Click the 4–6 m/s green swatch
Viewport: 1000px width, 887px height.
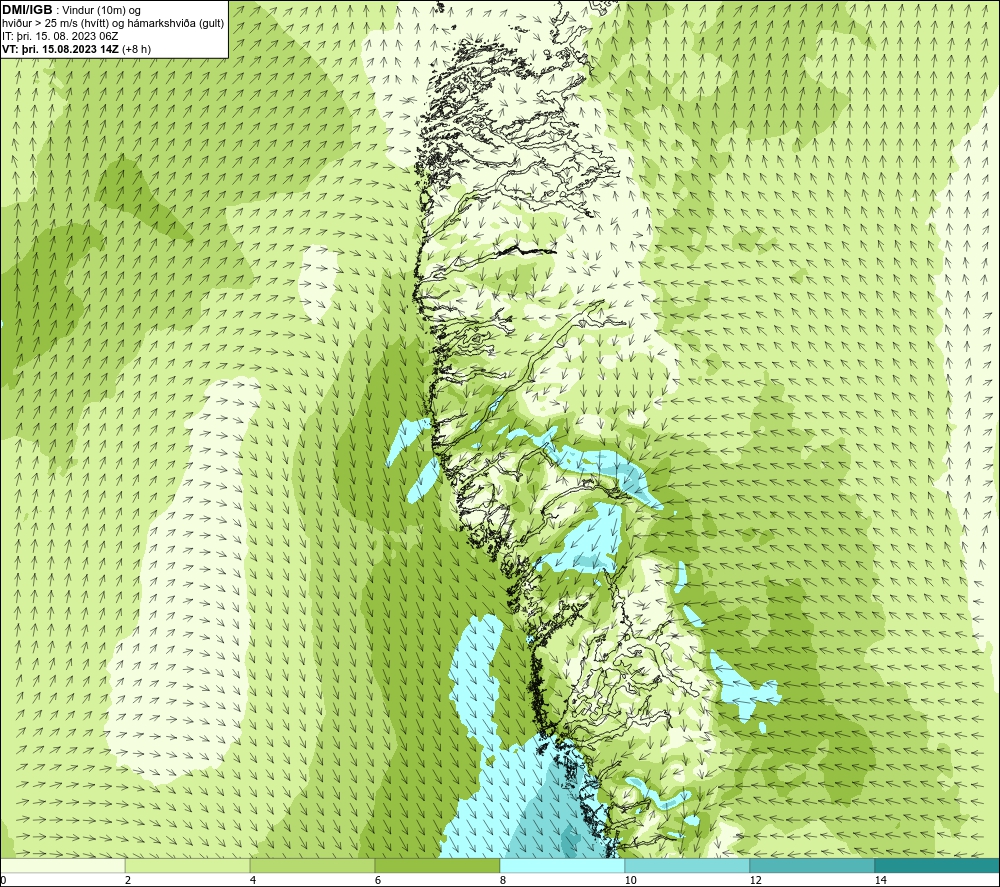[312, 865]
